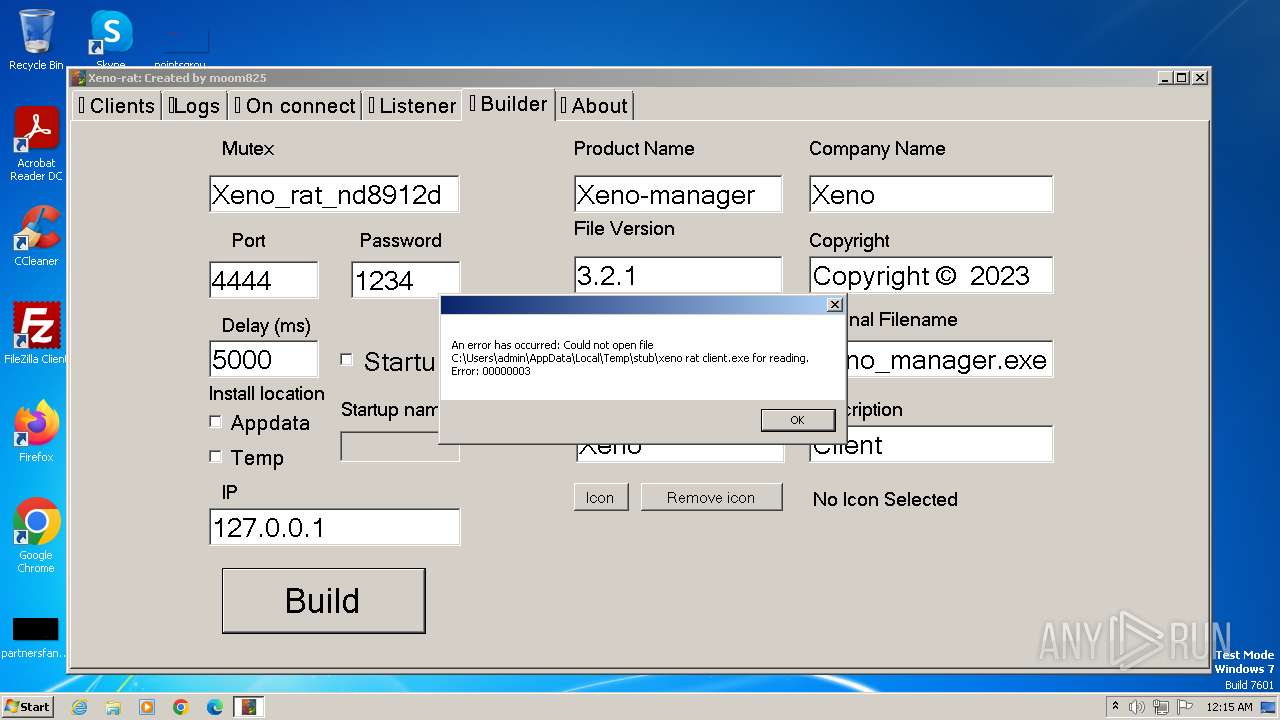This screenshot has width=1280, height=720.
Task: Focus the File Version field 3.2.1
Action: [678, 275]
